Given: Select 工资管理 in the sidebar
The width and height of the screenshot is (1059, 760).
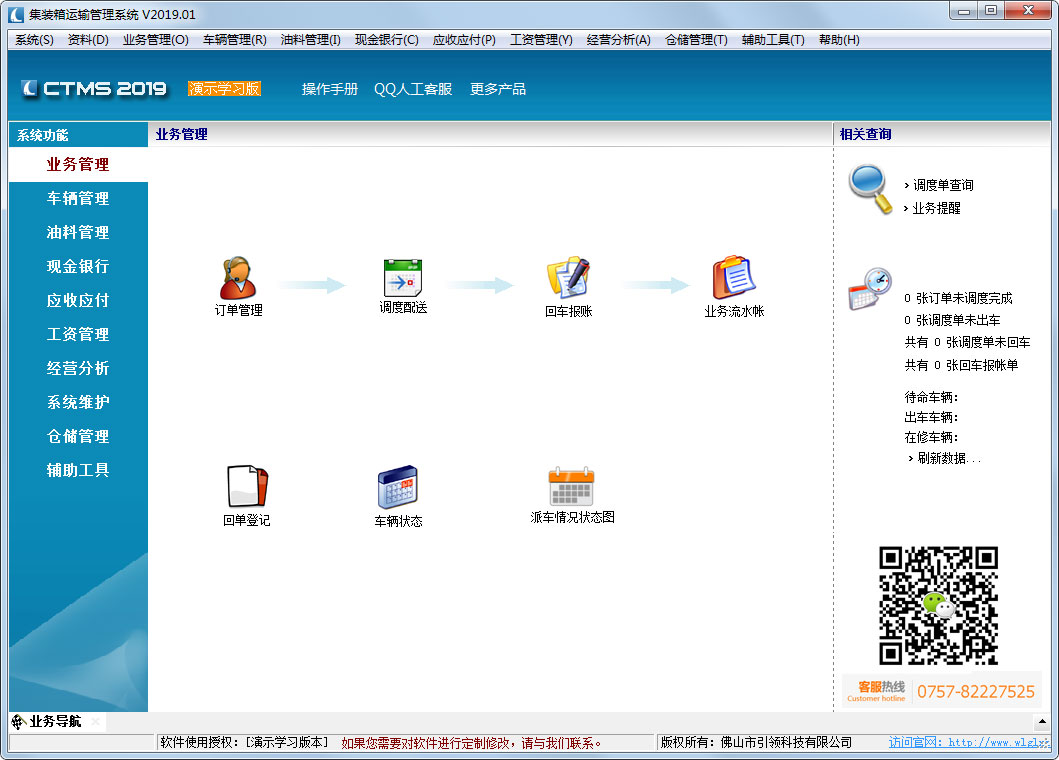Looking at the screenshot, I should [78, 334].
